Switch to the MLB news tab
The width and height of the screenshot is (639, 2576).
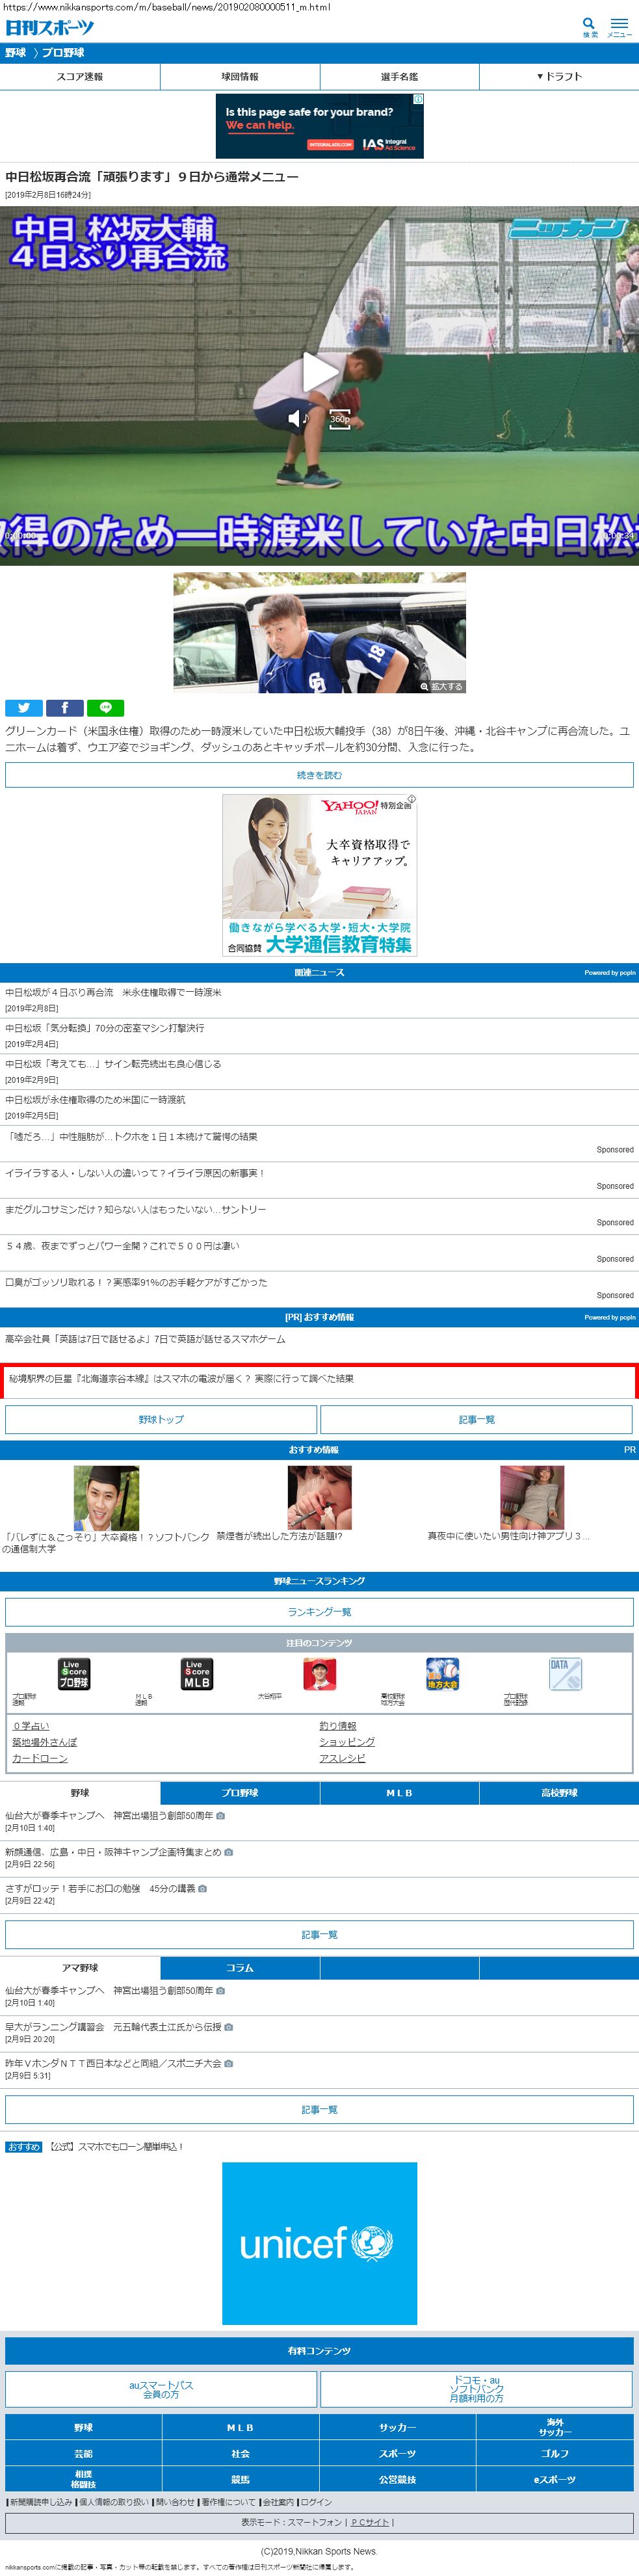pyautogui.click(x=399, y=1793)
